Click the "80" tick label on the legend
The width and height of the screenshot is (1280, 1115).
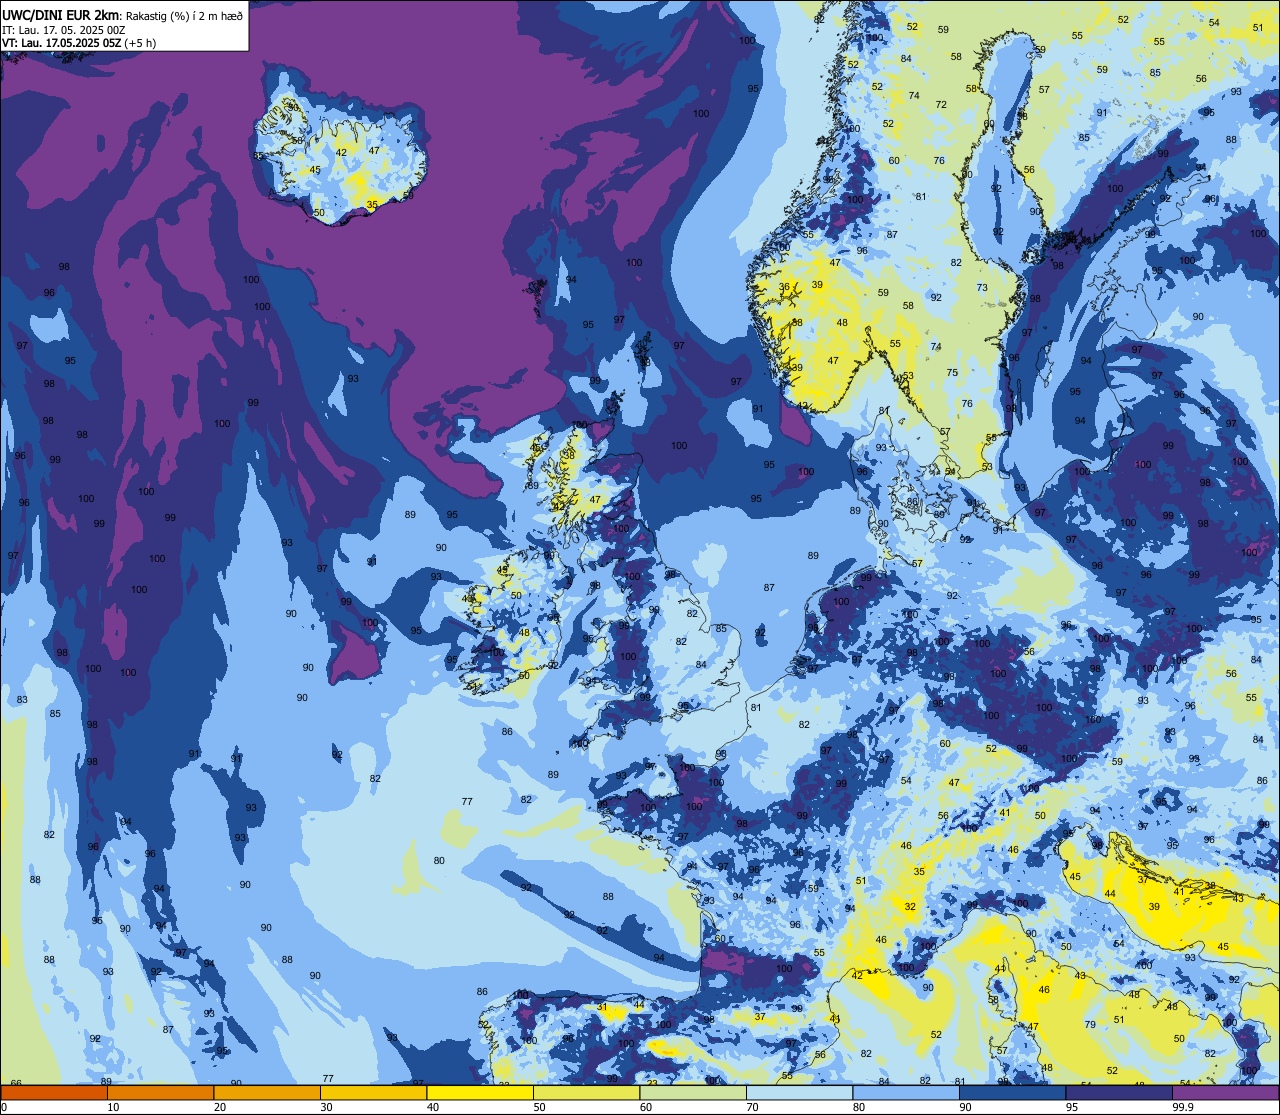[859, 1107]
